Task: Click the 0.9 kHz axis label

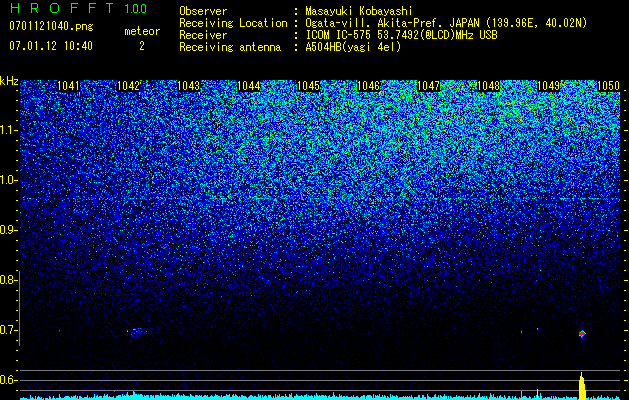Action: 8,230
